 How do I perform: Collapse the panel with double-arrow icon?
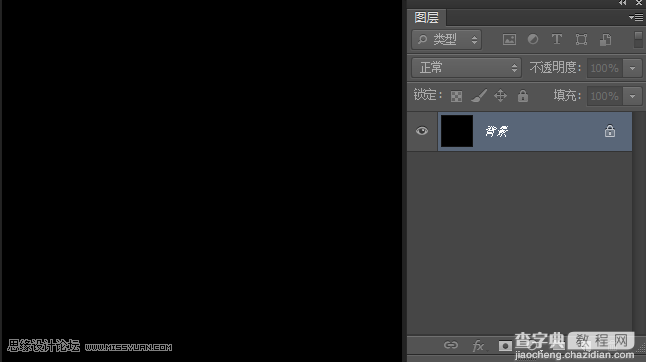coord(623,3)
